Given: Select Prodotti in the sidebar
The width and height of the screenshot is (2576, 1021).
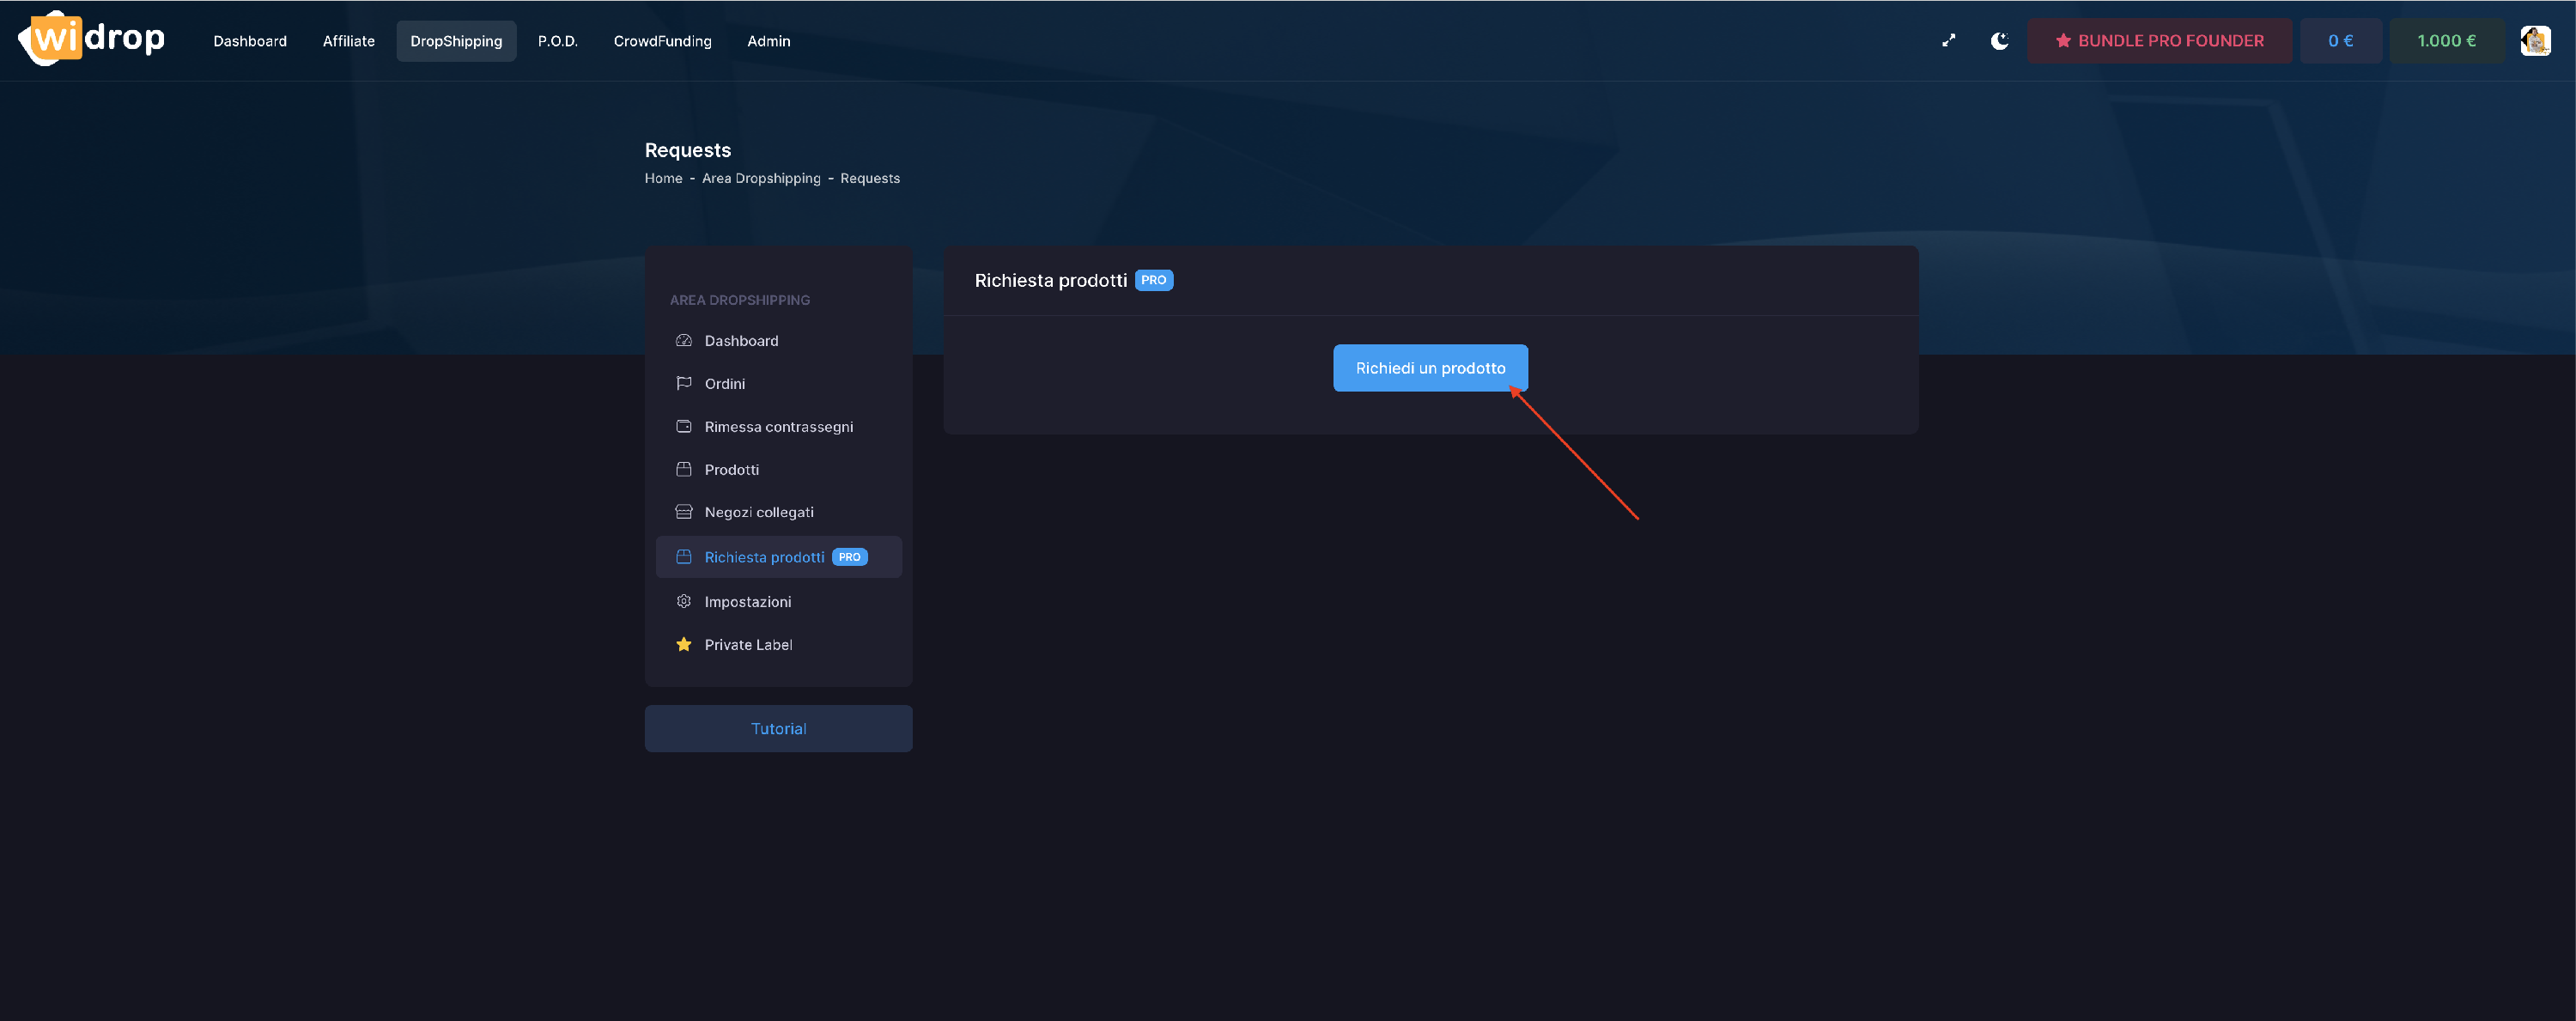Looking at the screenshot, I should [x=731, y=470].
